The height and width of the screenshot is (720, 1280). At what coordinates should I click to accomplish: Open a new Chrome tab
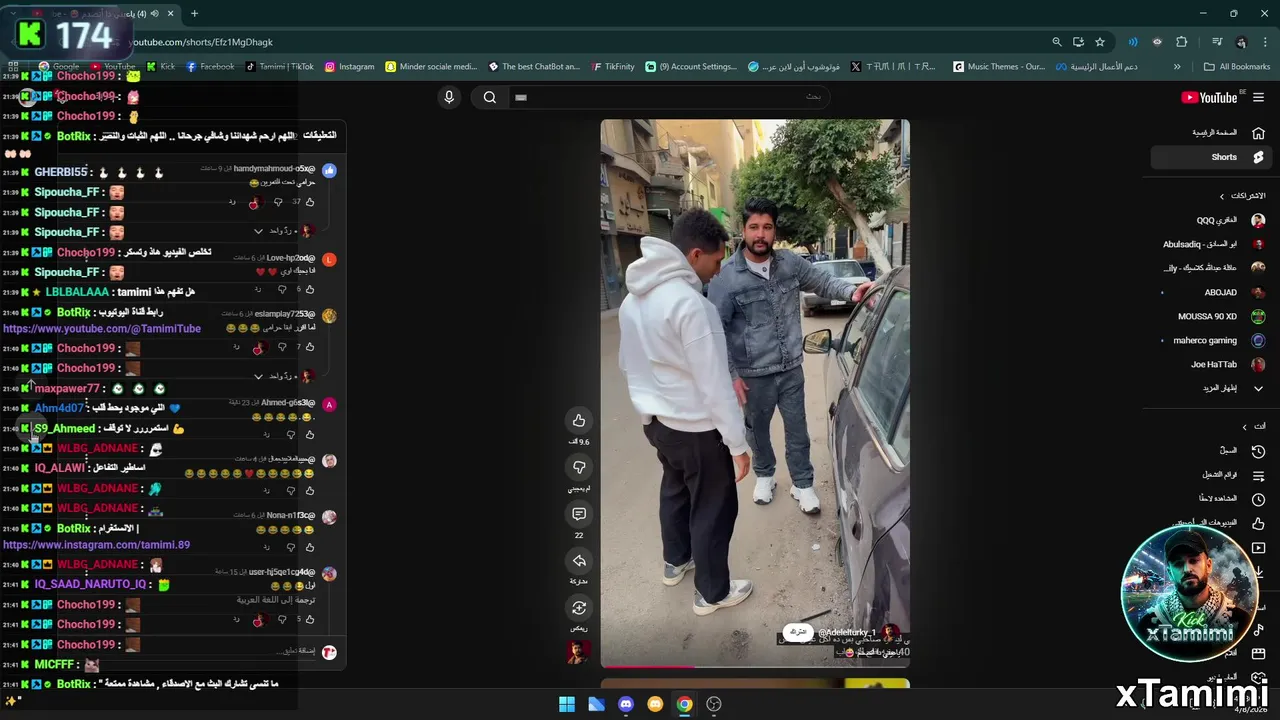[x=194, y=14]
